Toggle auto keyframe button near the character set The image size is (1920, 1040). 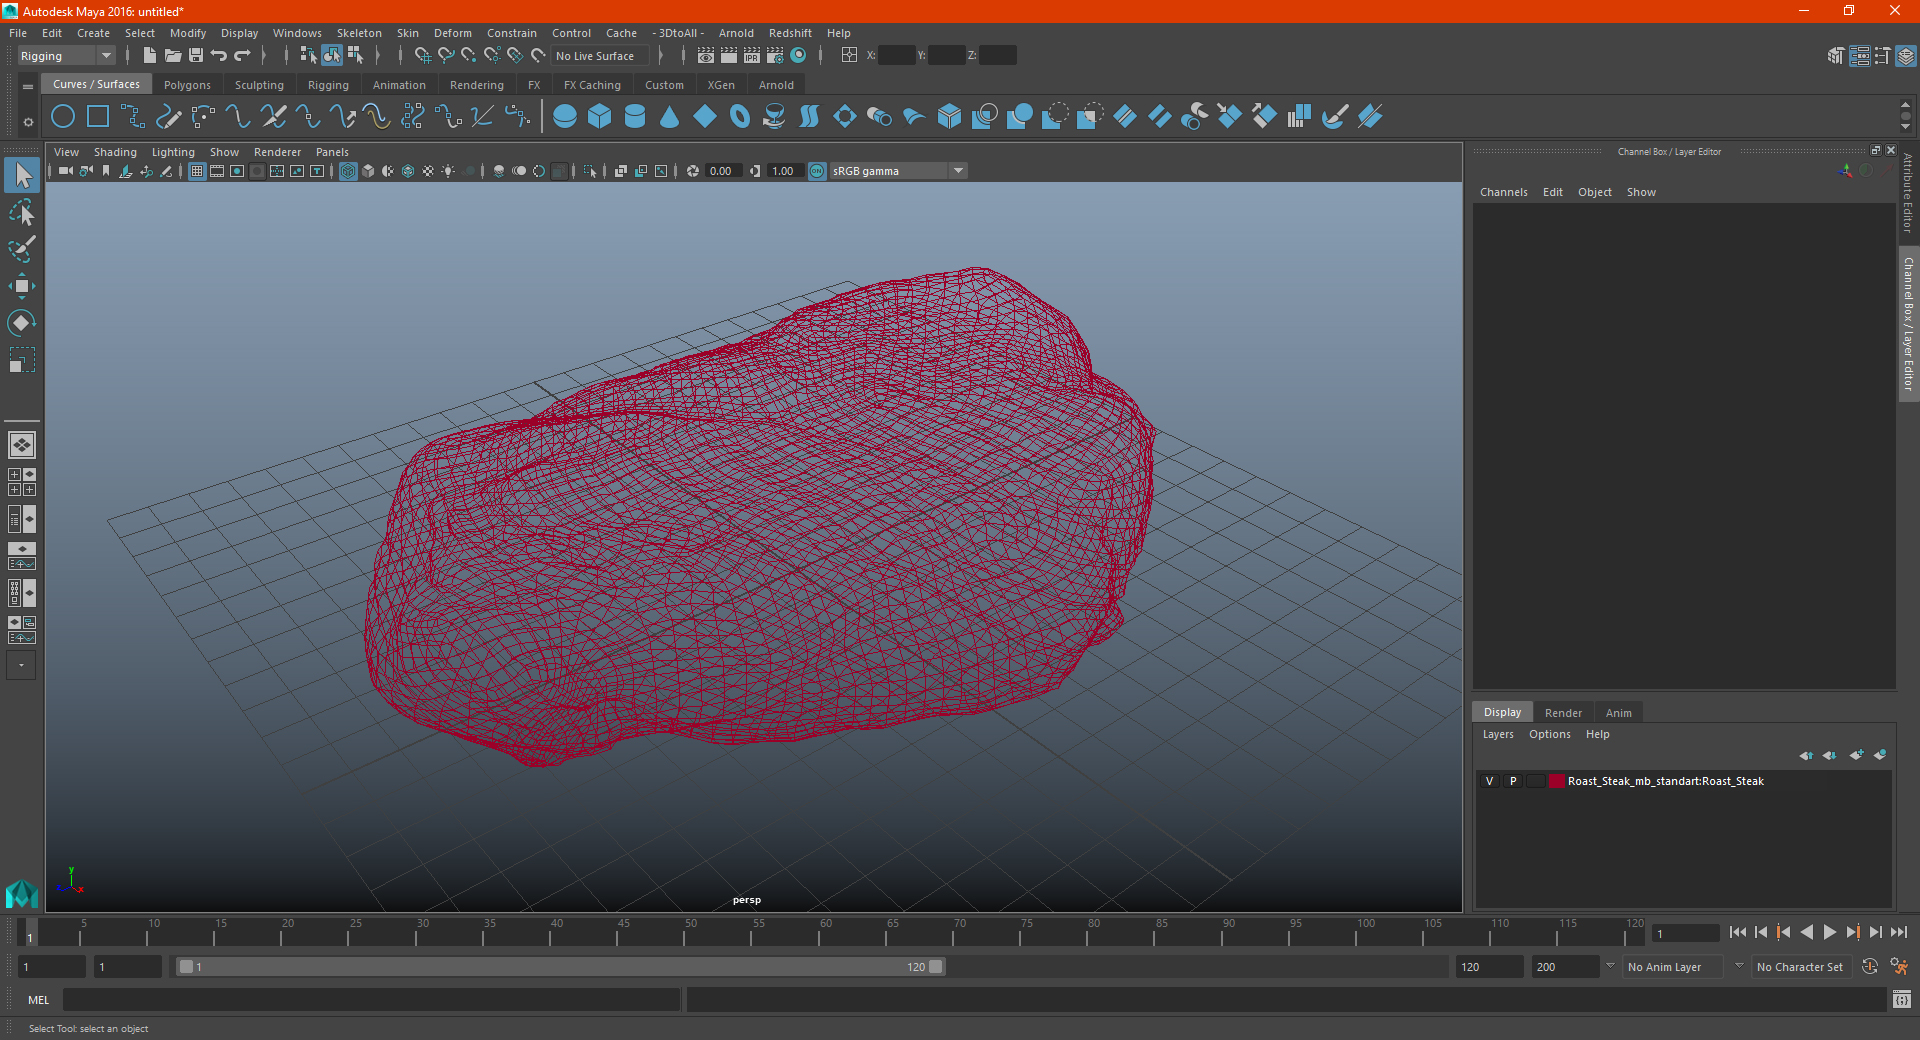pyautogui.click(x=1870, y=967)
